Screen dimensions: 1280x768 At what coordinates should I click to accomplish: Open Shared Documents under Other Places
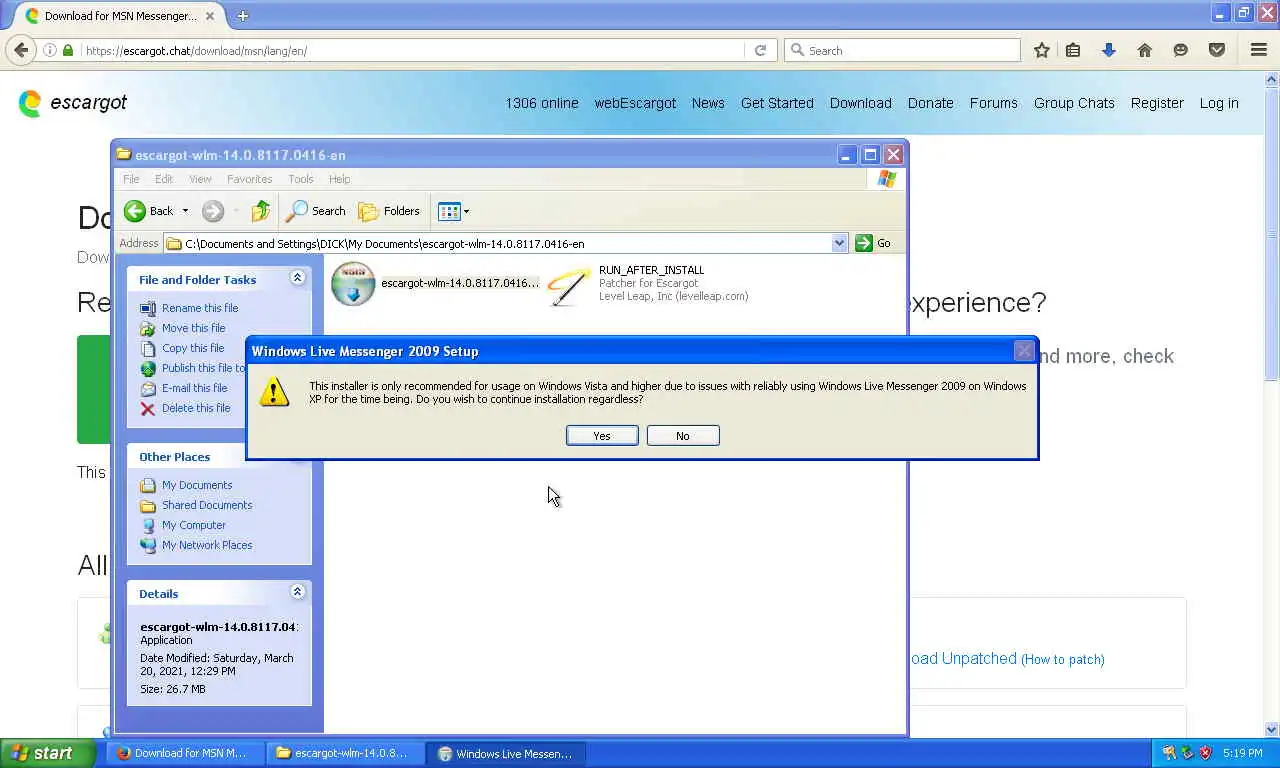[207, 505]
